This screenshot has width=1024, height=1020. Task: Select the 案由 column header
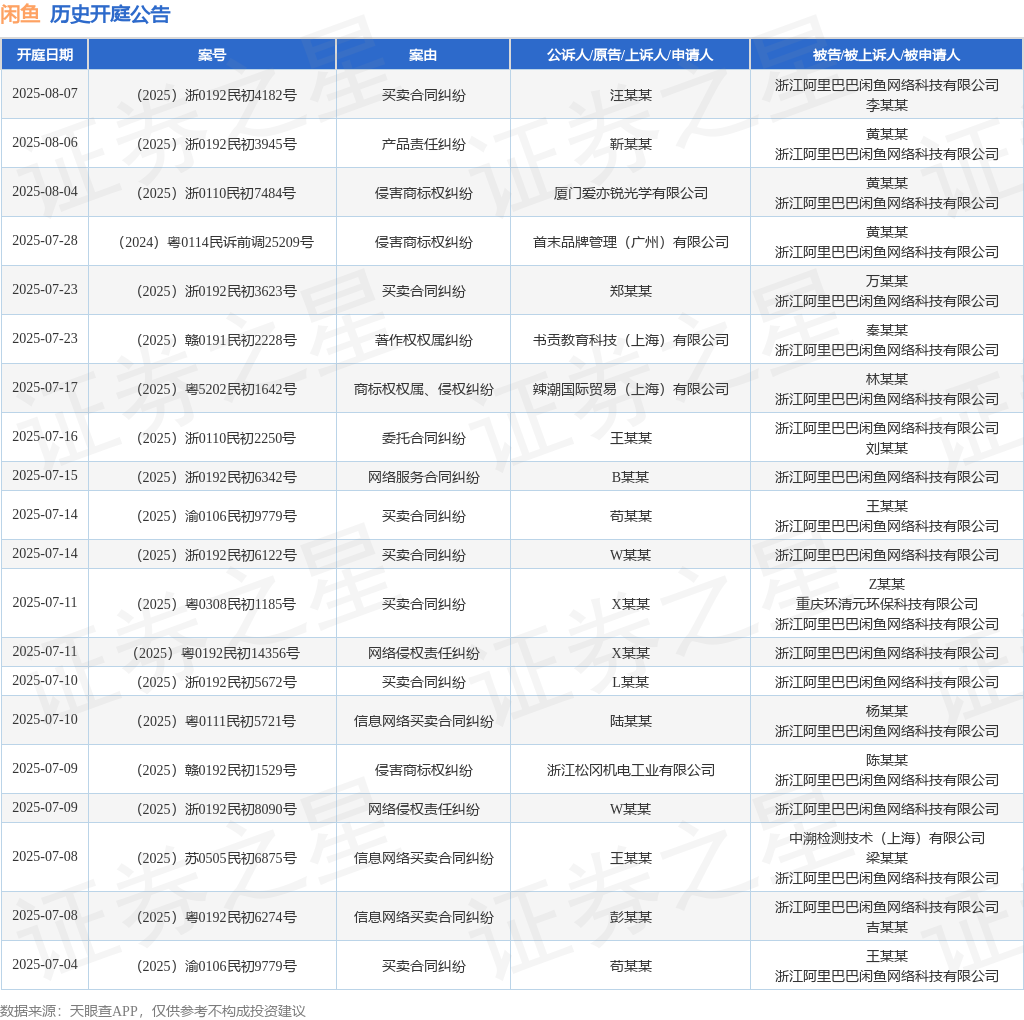click(x=423, y=55)
